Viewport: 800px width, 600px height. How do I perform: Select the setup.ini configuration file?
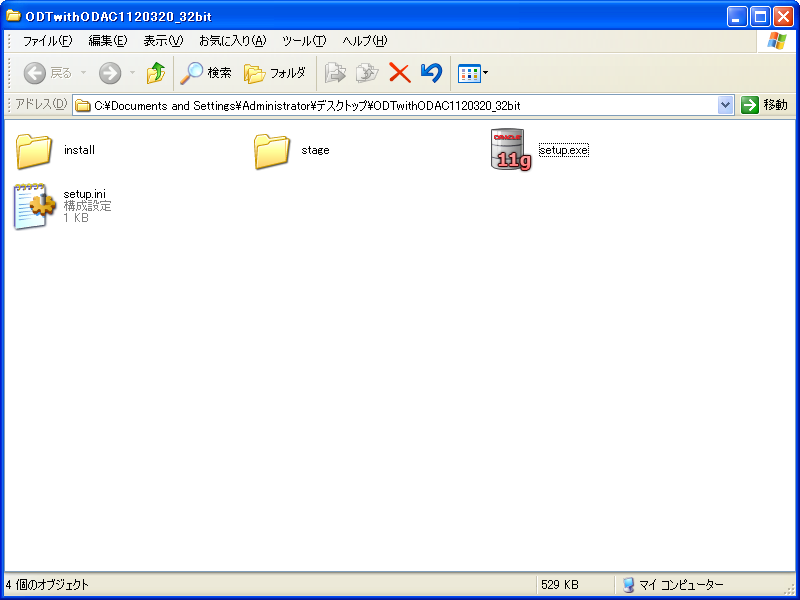(34, 205)
